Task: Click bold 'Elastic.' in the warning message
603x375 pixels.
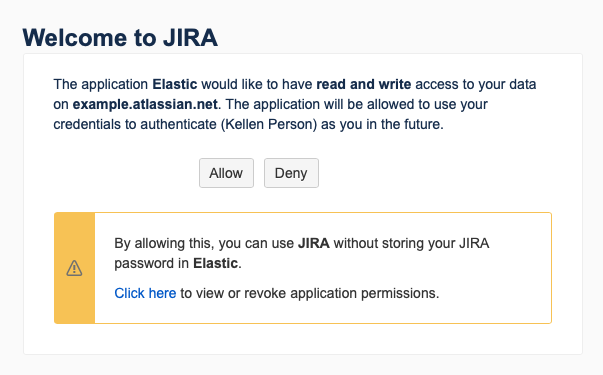Action: [x=217, y=263]
